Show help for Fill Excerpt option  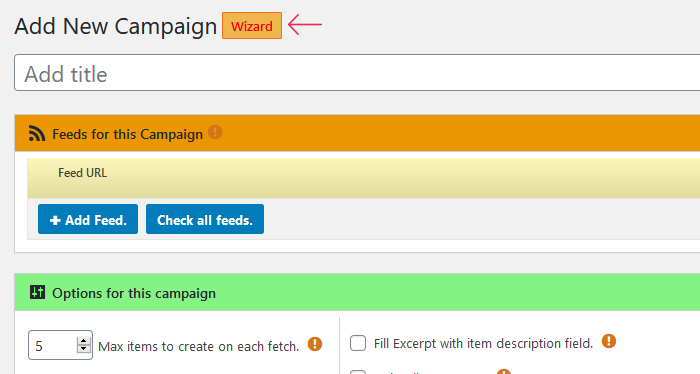click(609, 341)
